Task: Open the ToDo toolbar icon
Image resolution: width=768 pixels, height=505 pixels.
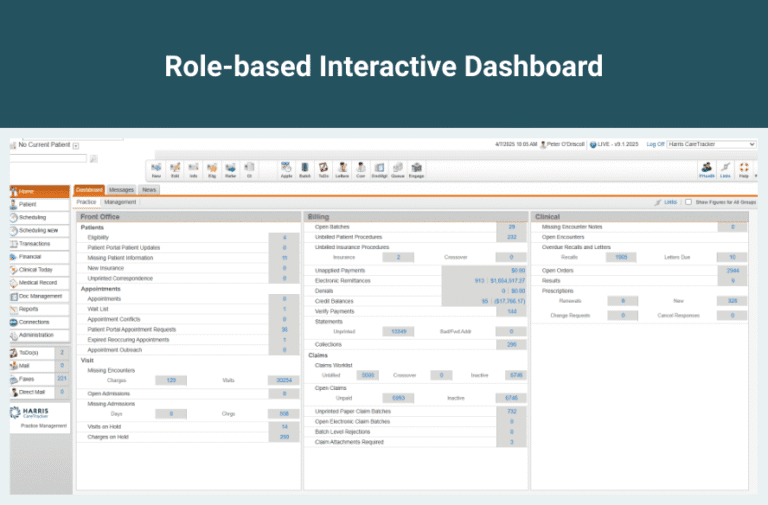Action: point(323,170)
